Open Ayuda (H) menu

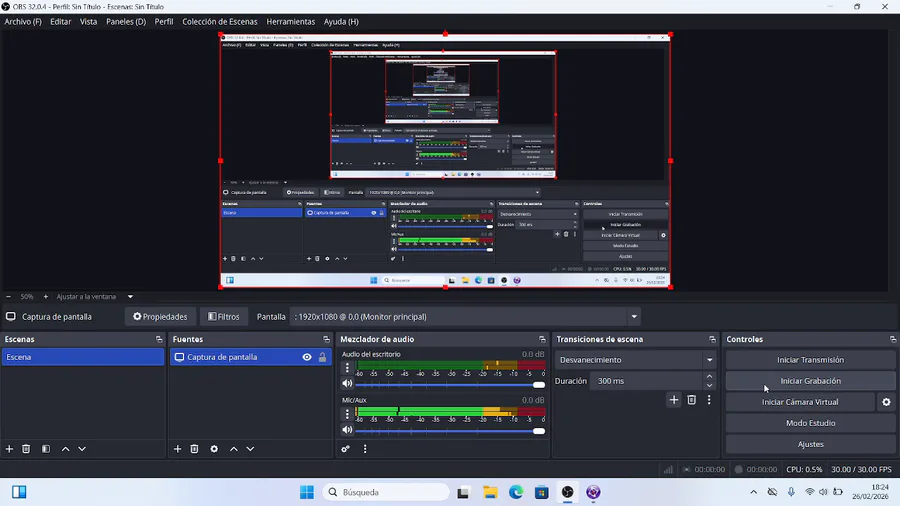coord(341,21)
